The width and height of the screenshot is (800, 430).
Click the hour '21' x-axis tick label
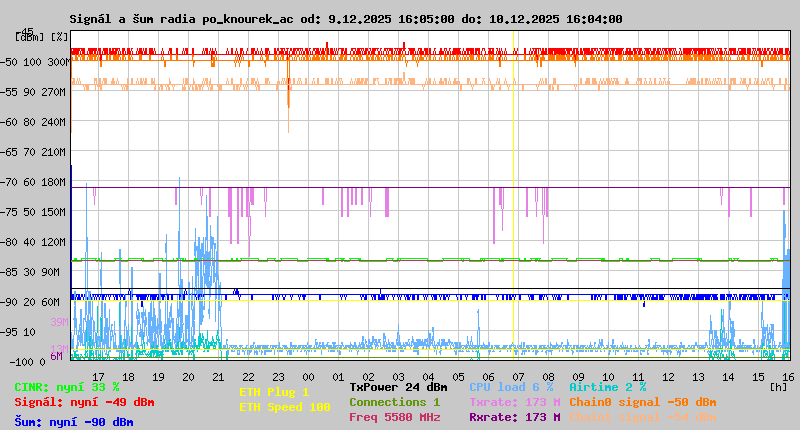[x=218, y=377]
